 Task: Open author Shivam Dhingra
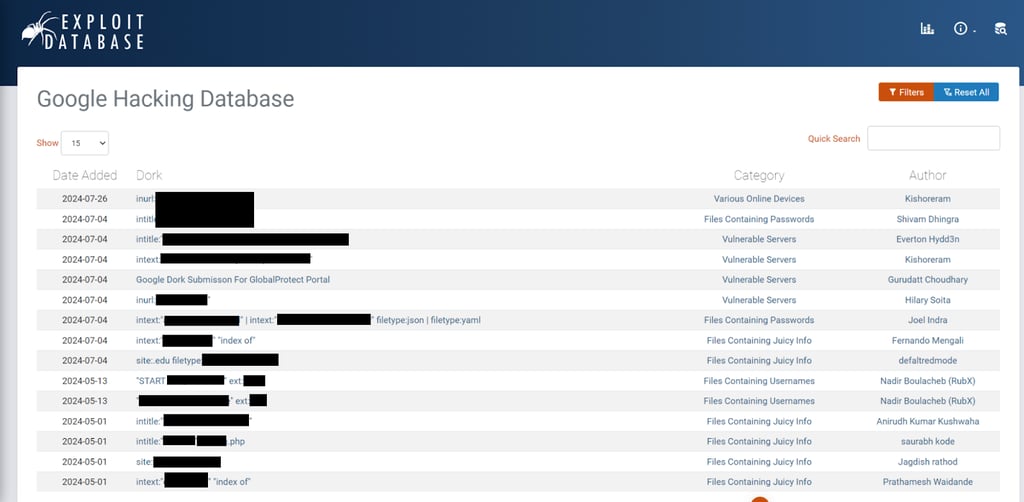click(x=927, y=219)
